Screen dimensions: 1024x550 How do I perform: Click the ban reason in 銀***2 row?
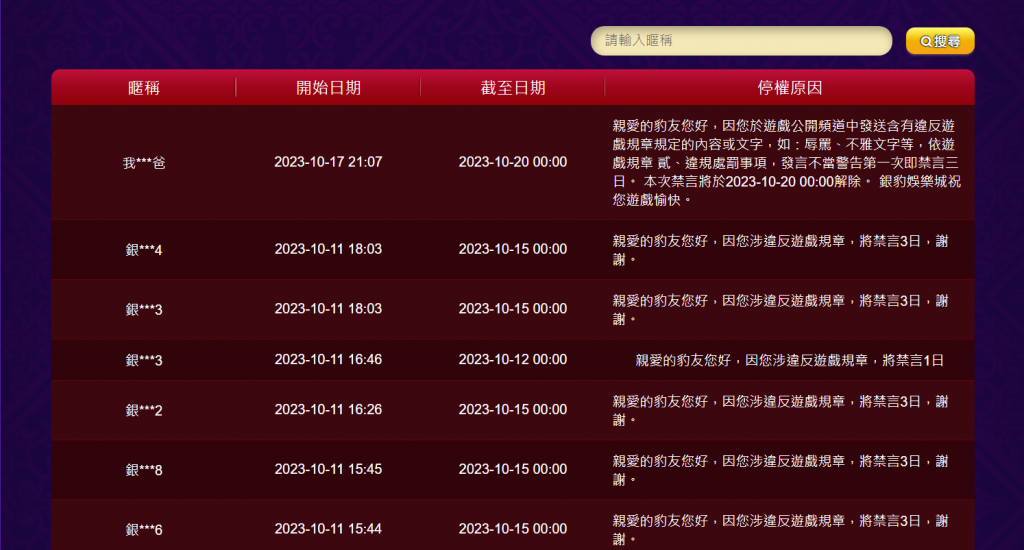pos(780,411)
